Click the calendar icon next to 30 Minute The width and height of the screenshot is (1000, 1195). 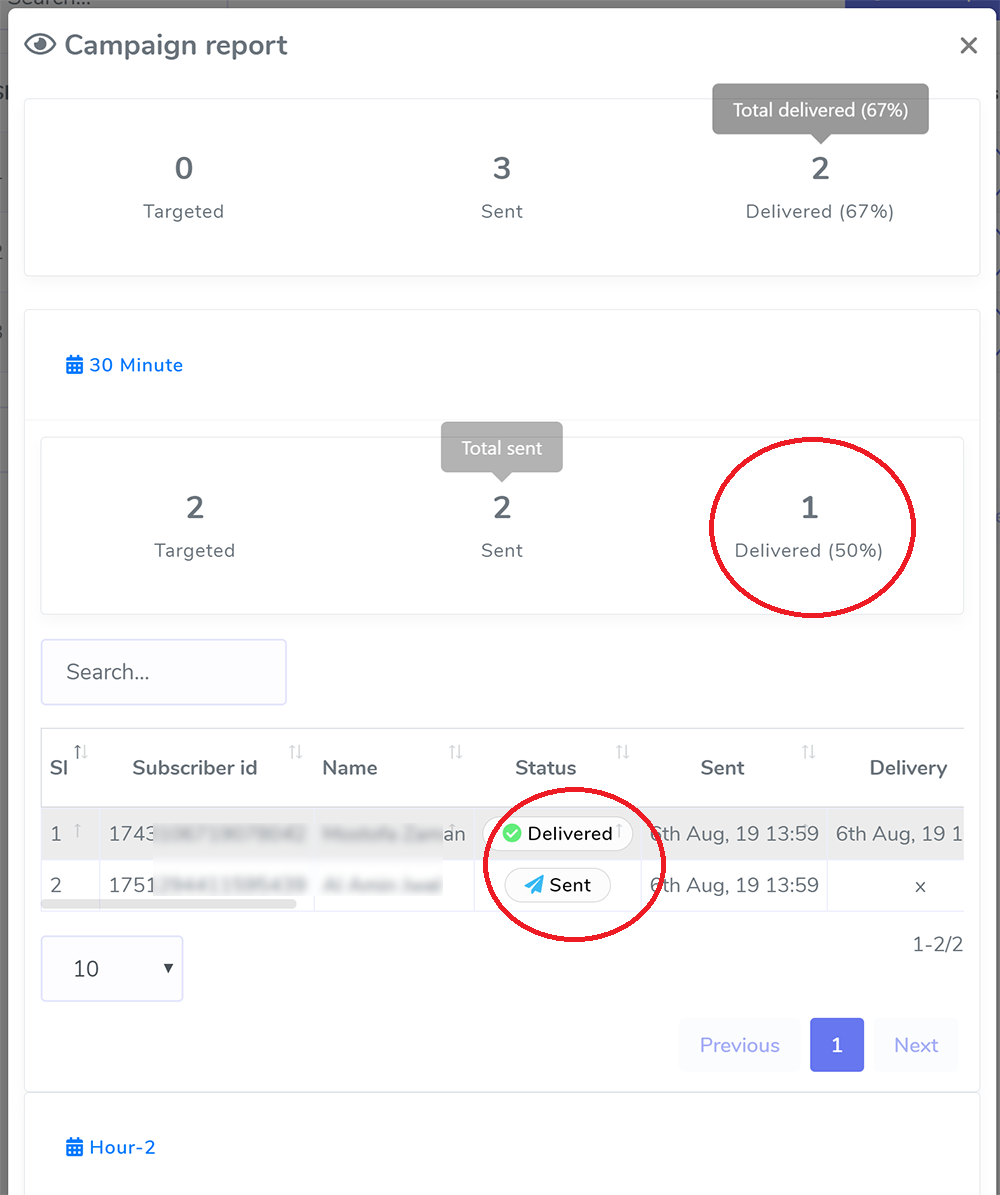[74, 364]
